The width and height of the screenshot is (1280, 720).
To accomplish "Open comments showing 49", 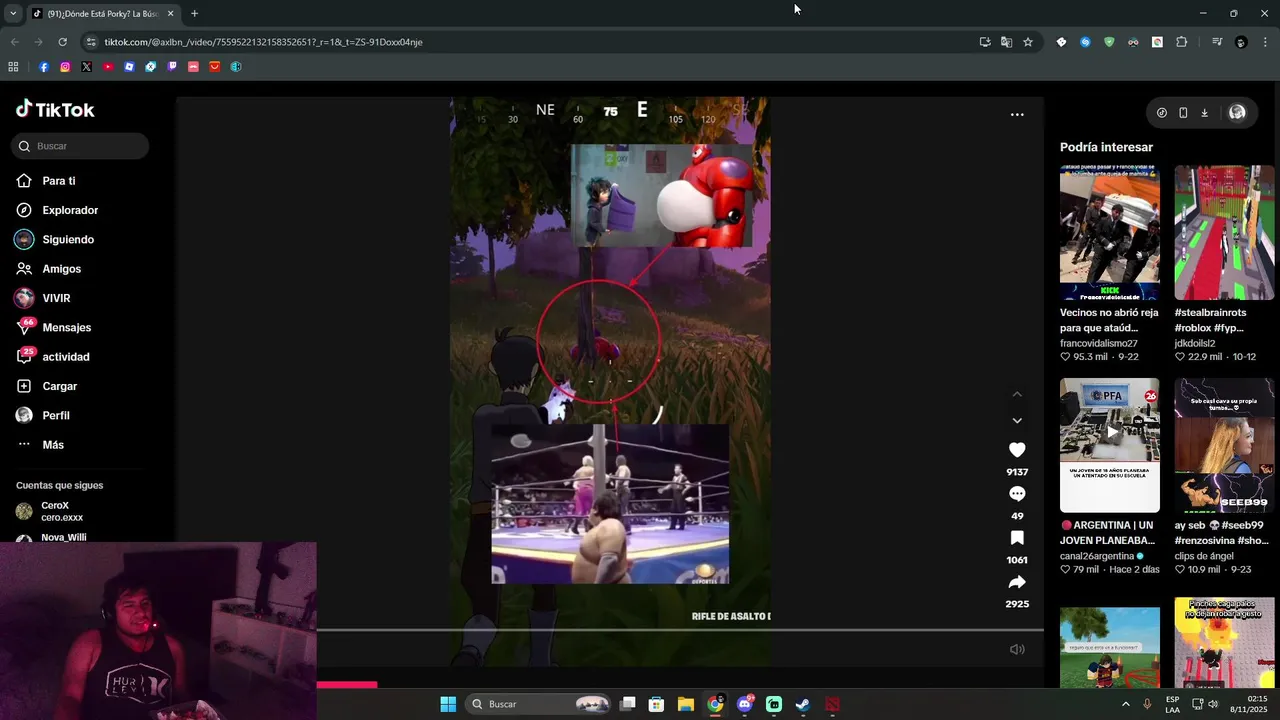I will tap(1017, 494).
